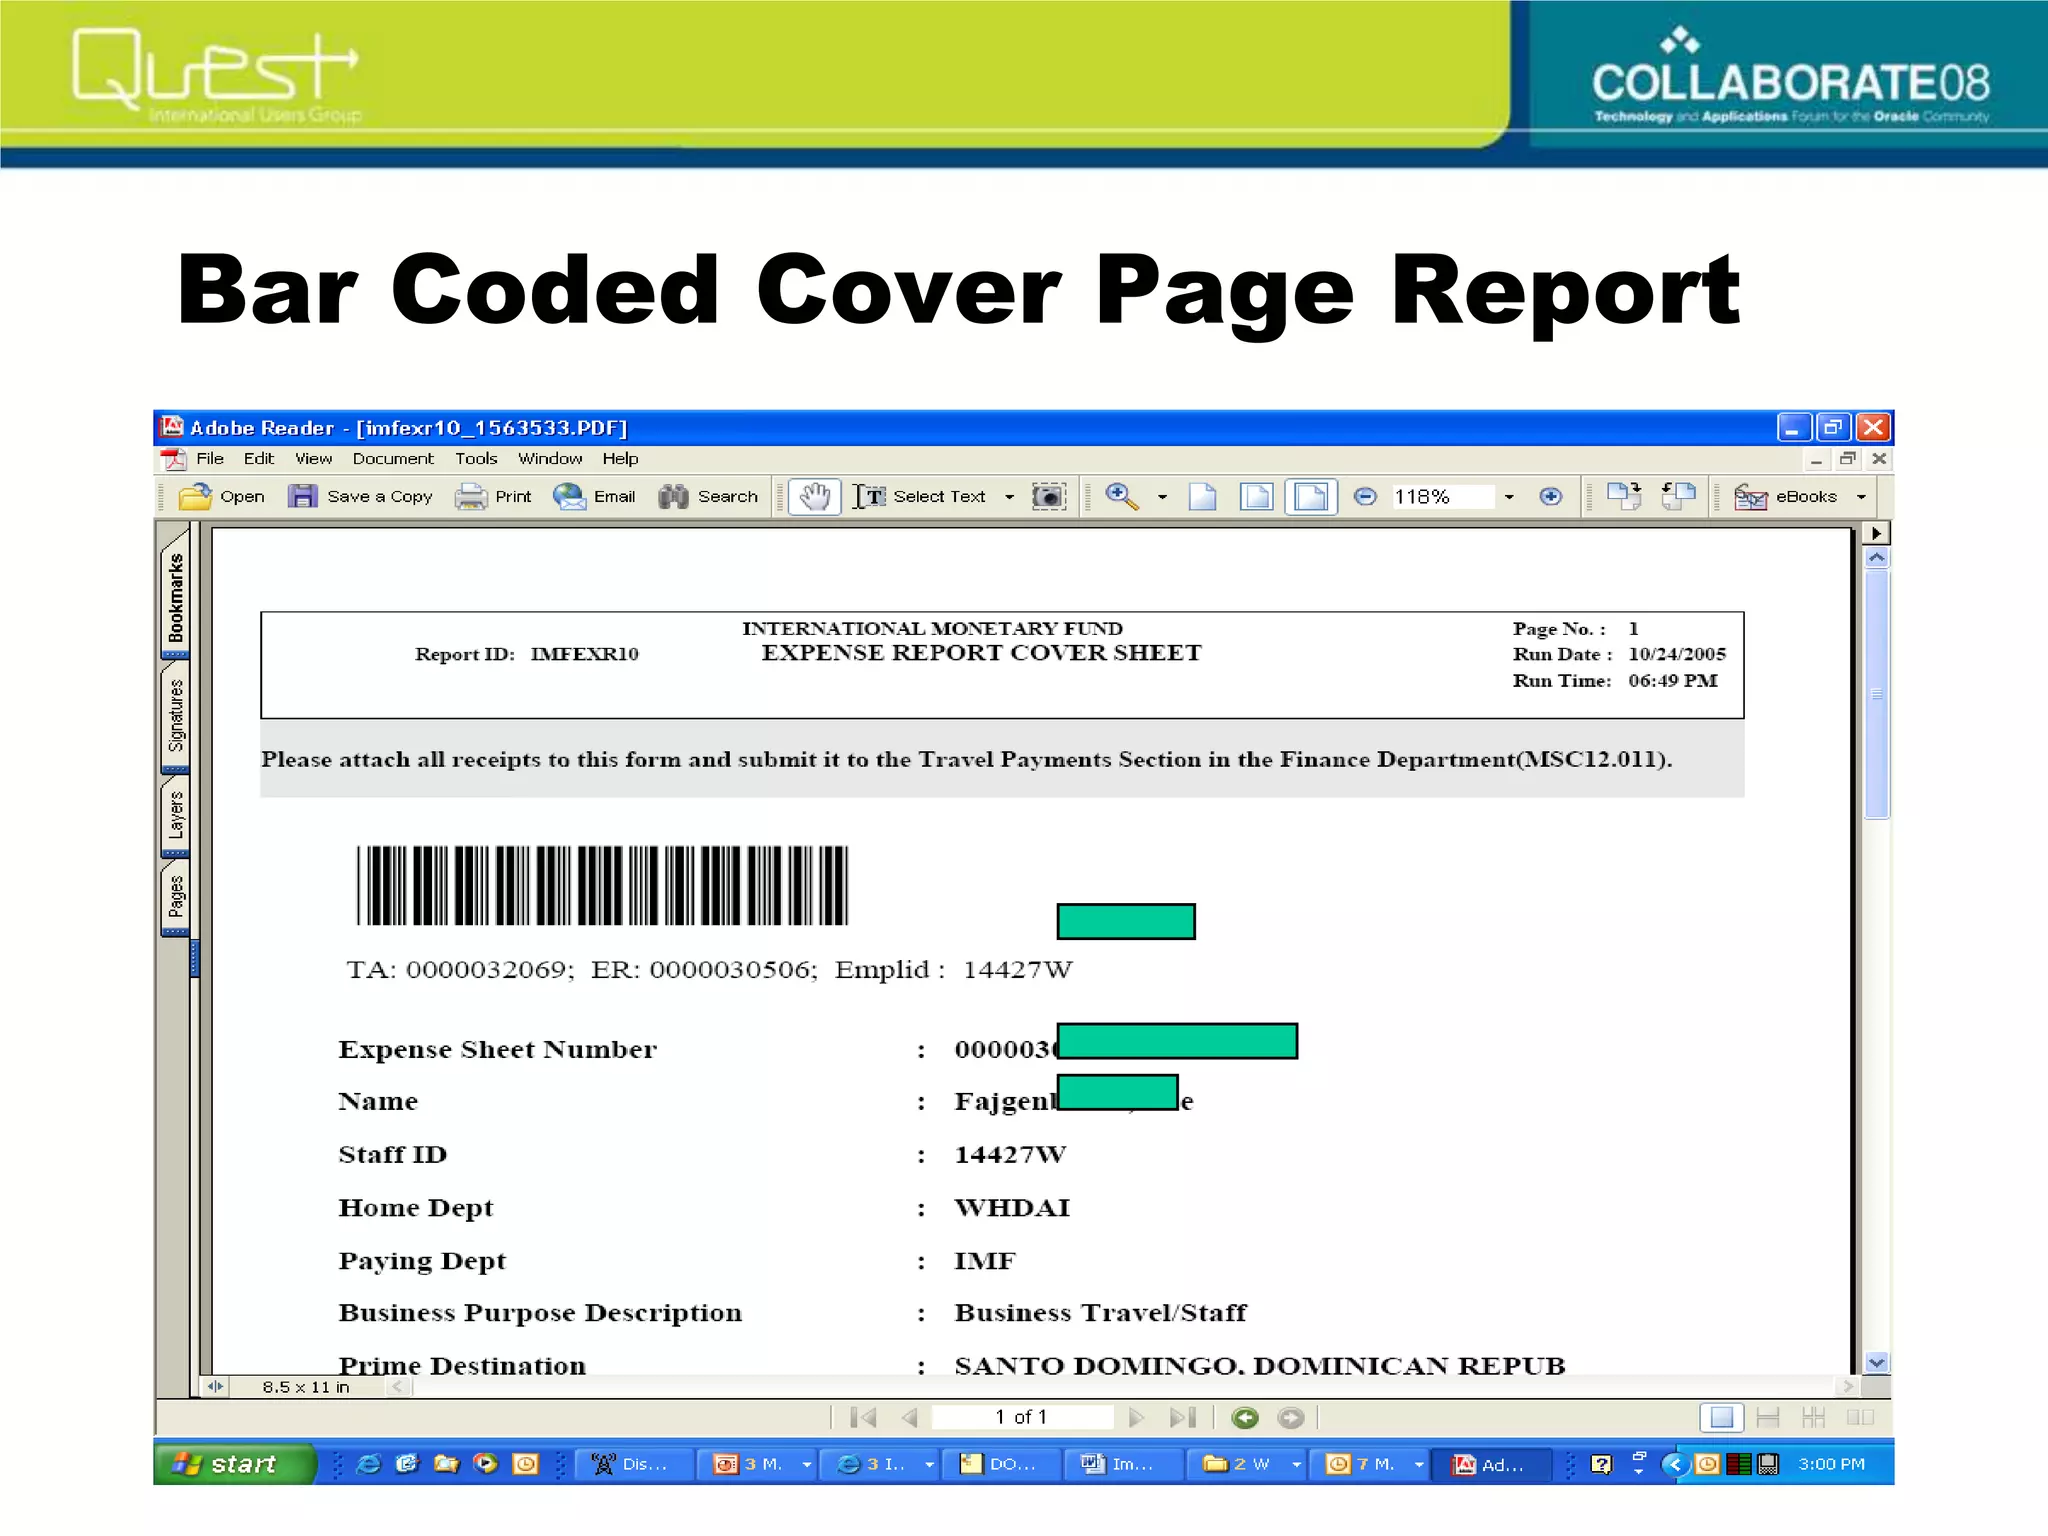
Task: Click the vertical scrollbar thumb
Action: pos(1877,694)
